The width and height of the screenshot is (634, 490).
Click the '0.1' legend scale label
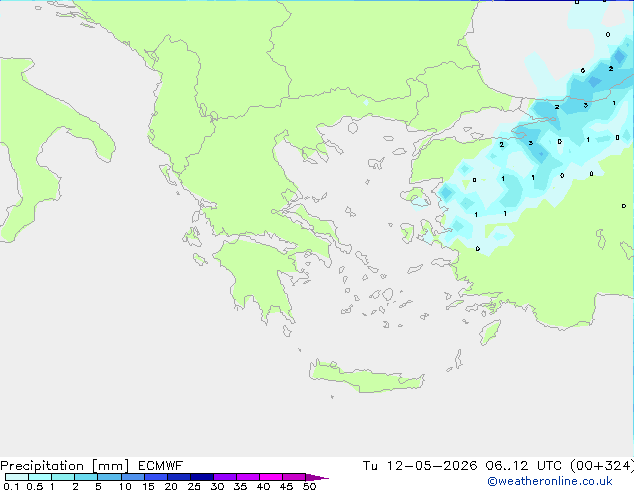(11, 486)
